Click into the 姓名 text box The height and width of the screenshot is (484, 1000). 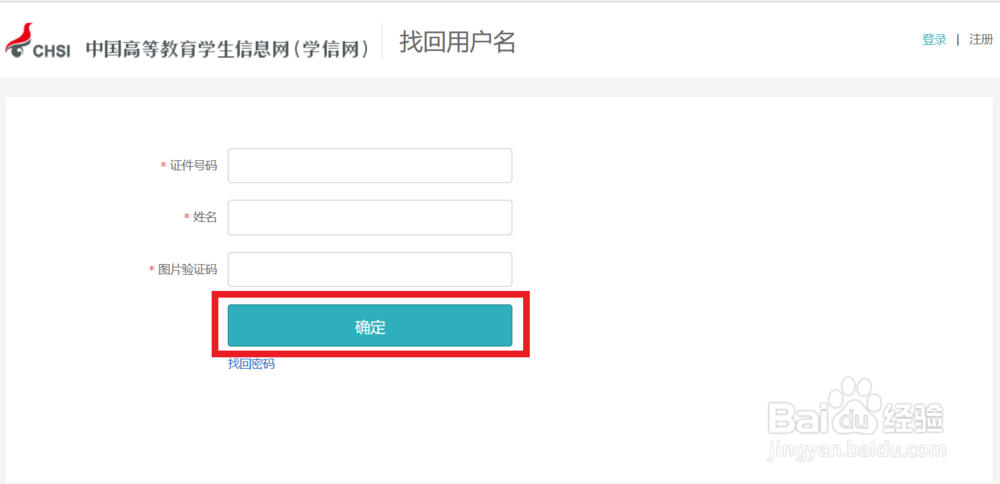(370, 217)
